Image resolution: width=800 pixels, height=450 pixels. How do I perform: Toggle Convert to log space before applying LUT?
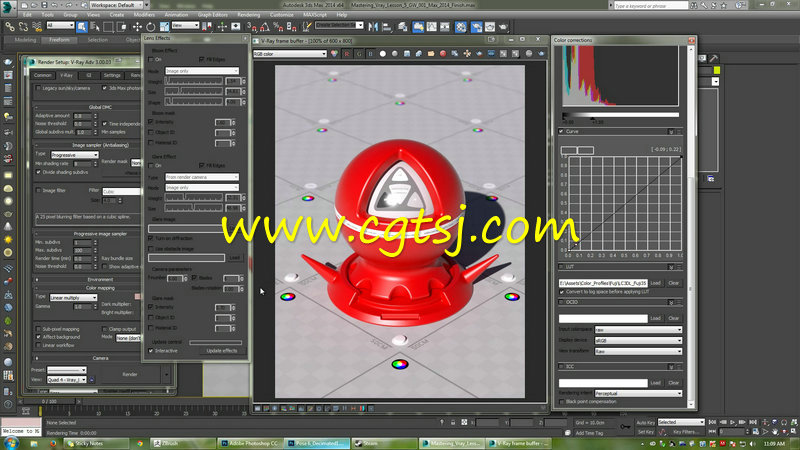[x=562, y=292]
